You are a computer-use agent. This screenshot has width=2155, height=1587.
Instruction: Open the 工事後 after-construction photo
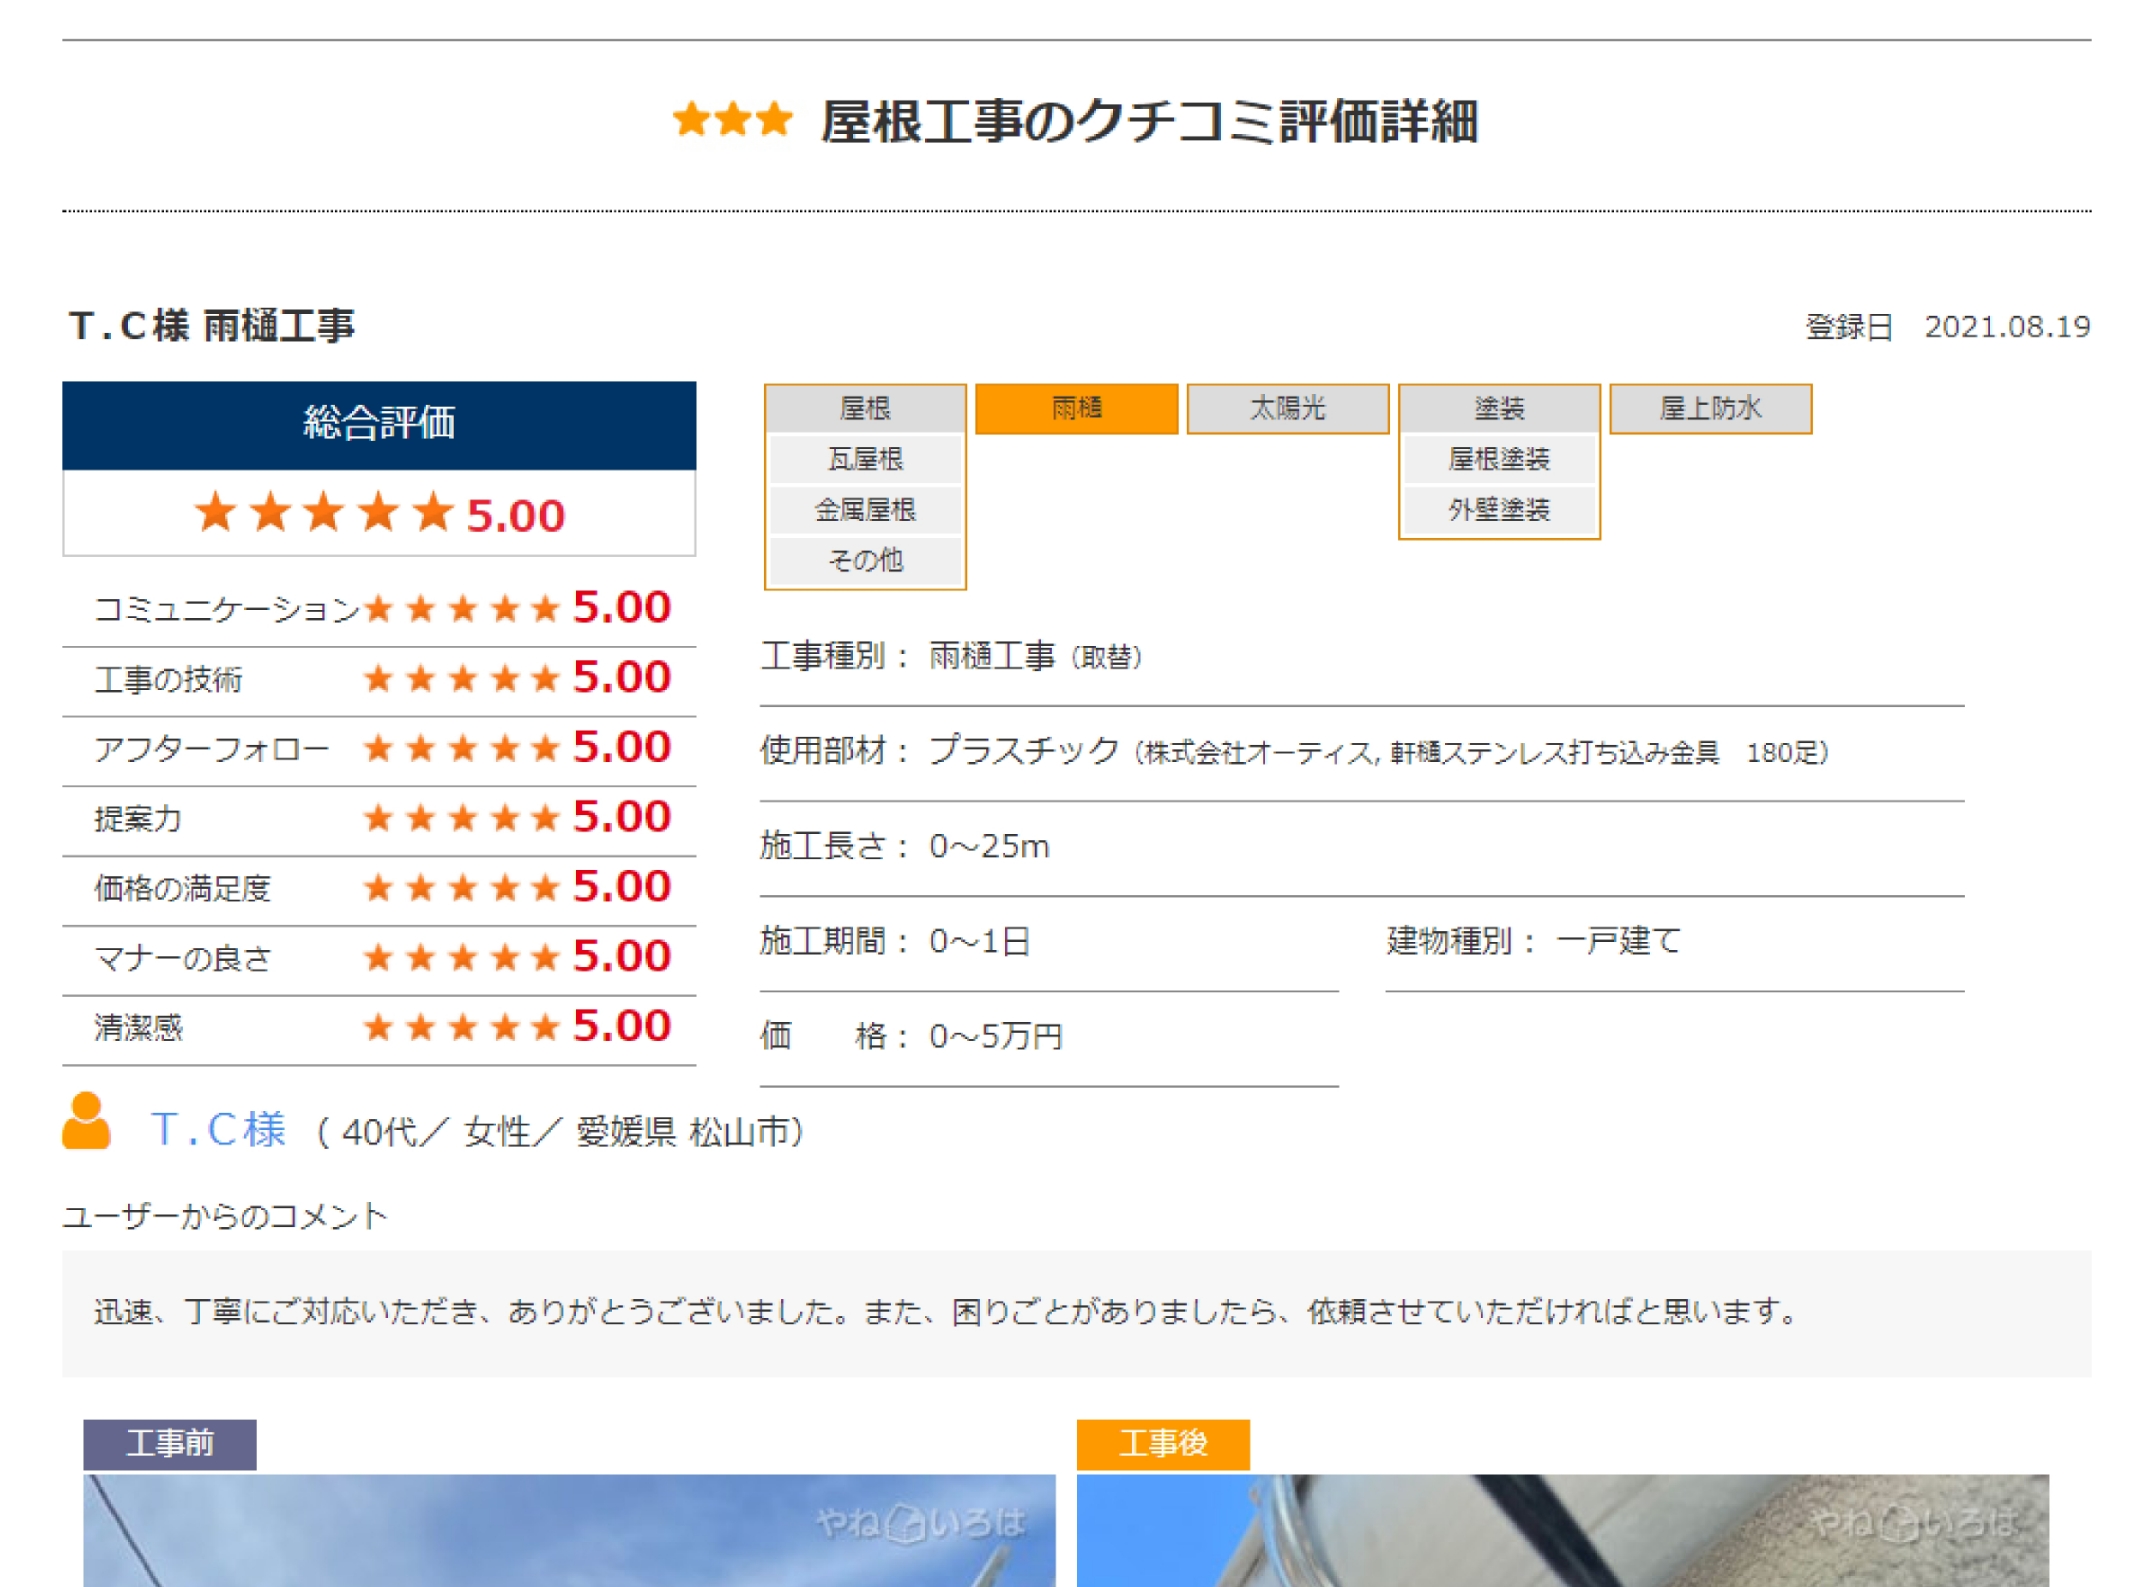pyautogui.click(x=1560, y=1530)
